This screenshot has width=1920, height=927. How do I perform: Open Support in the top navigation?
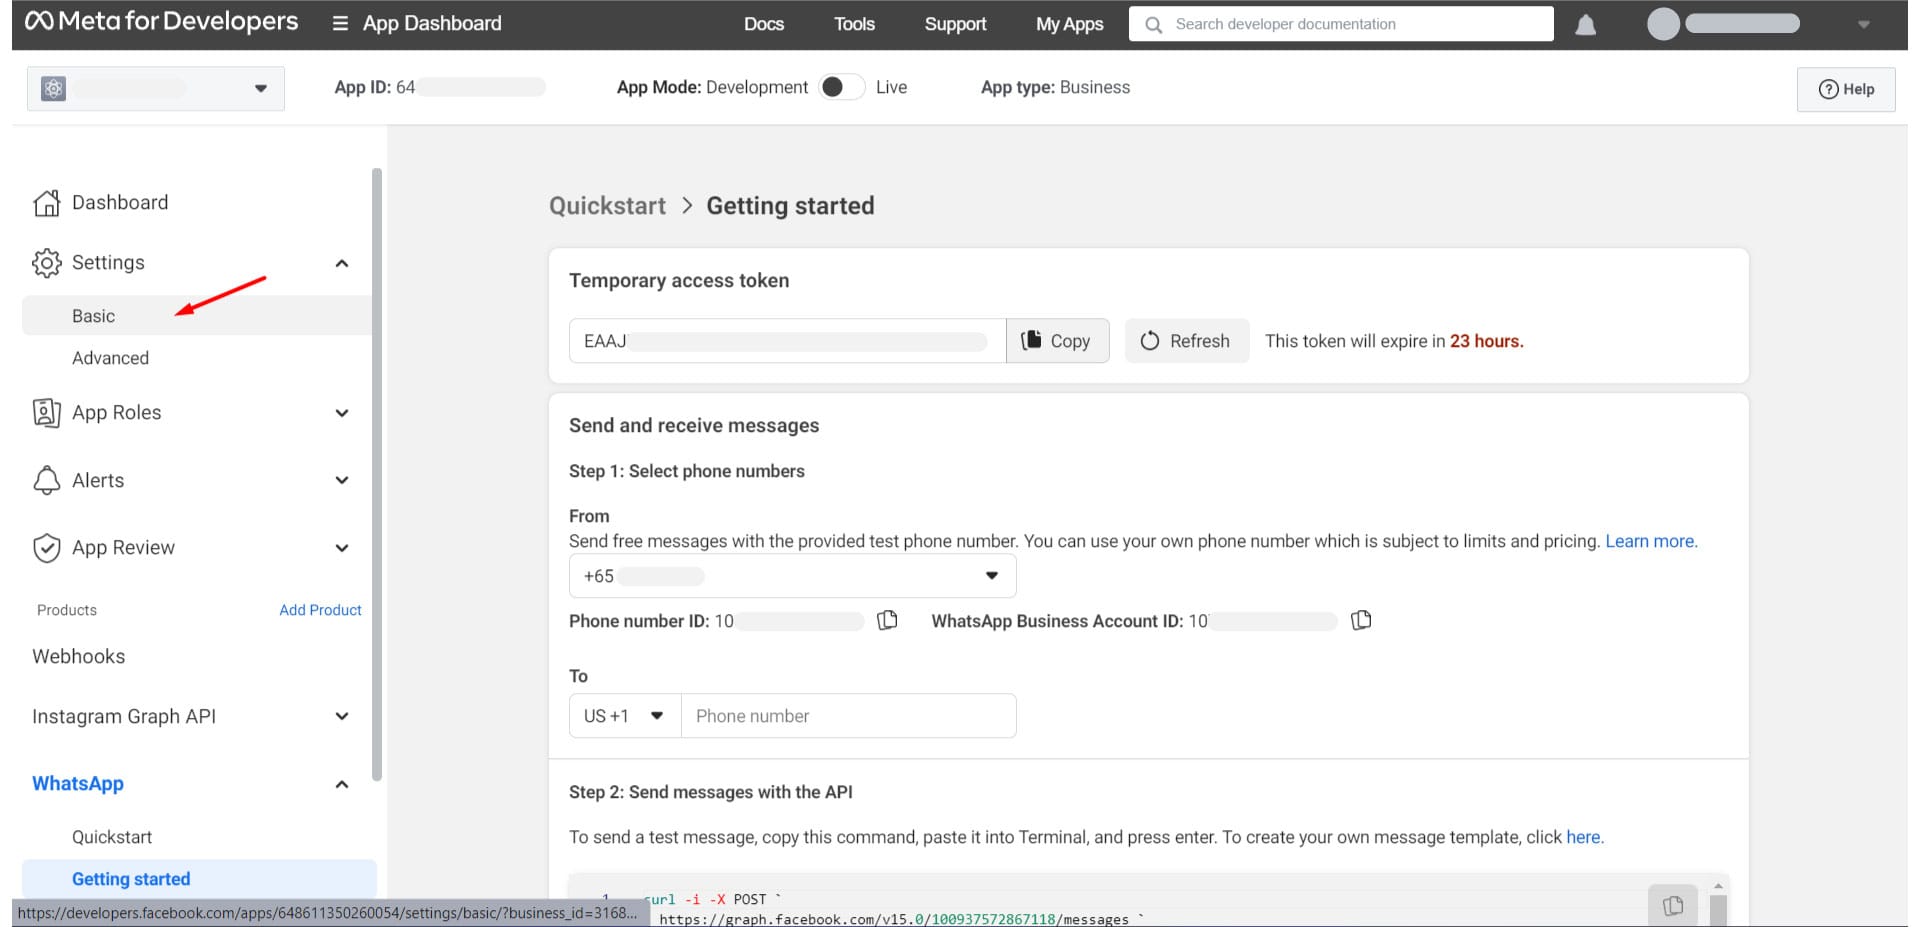click(955, 24)
